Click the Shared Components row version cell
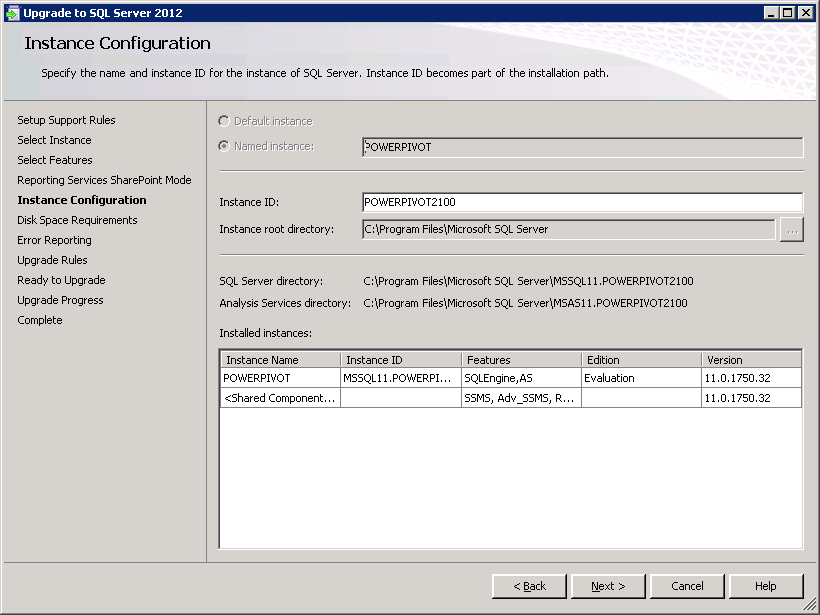Screen dimensions: 820x615 coord(751,398)
